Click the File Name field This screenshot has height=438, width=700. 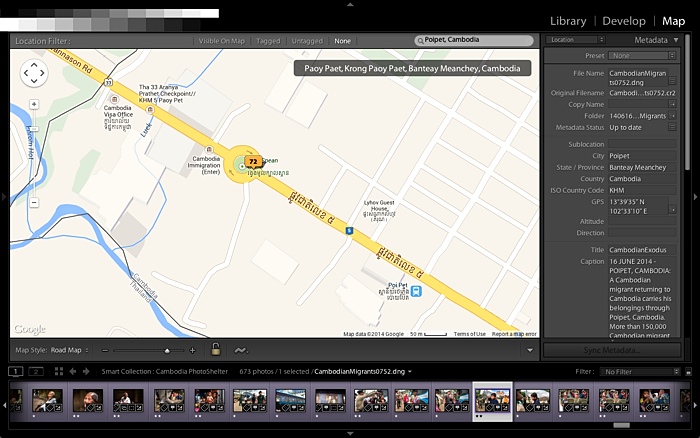click(x=638, y=78)
